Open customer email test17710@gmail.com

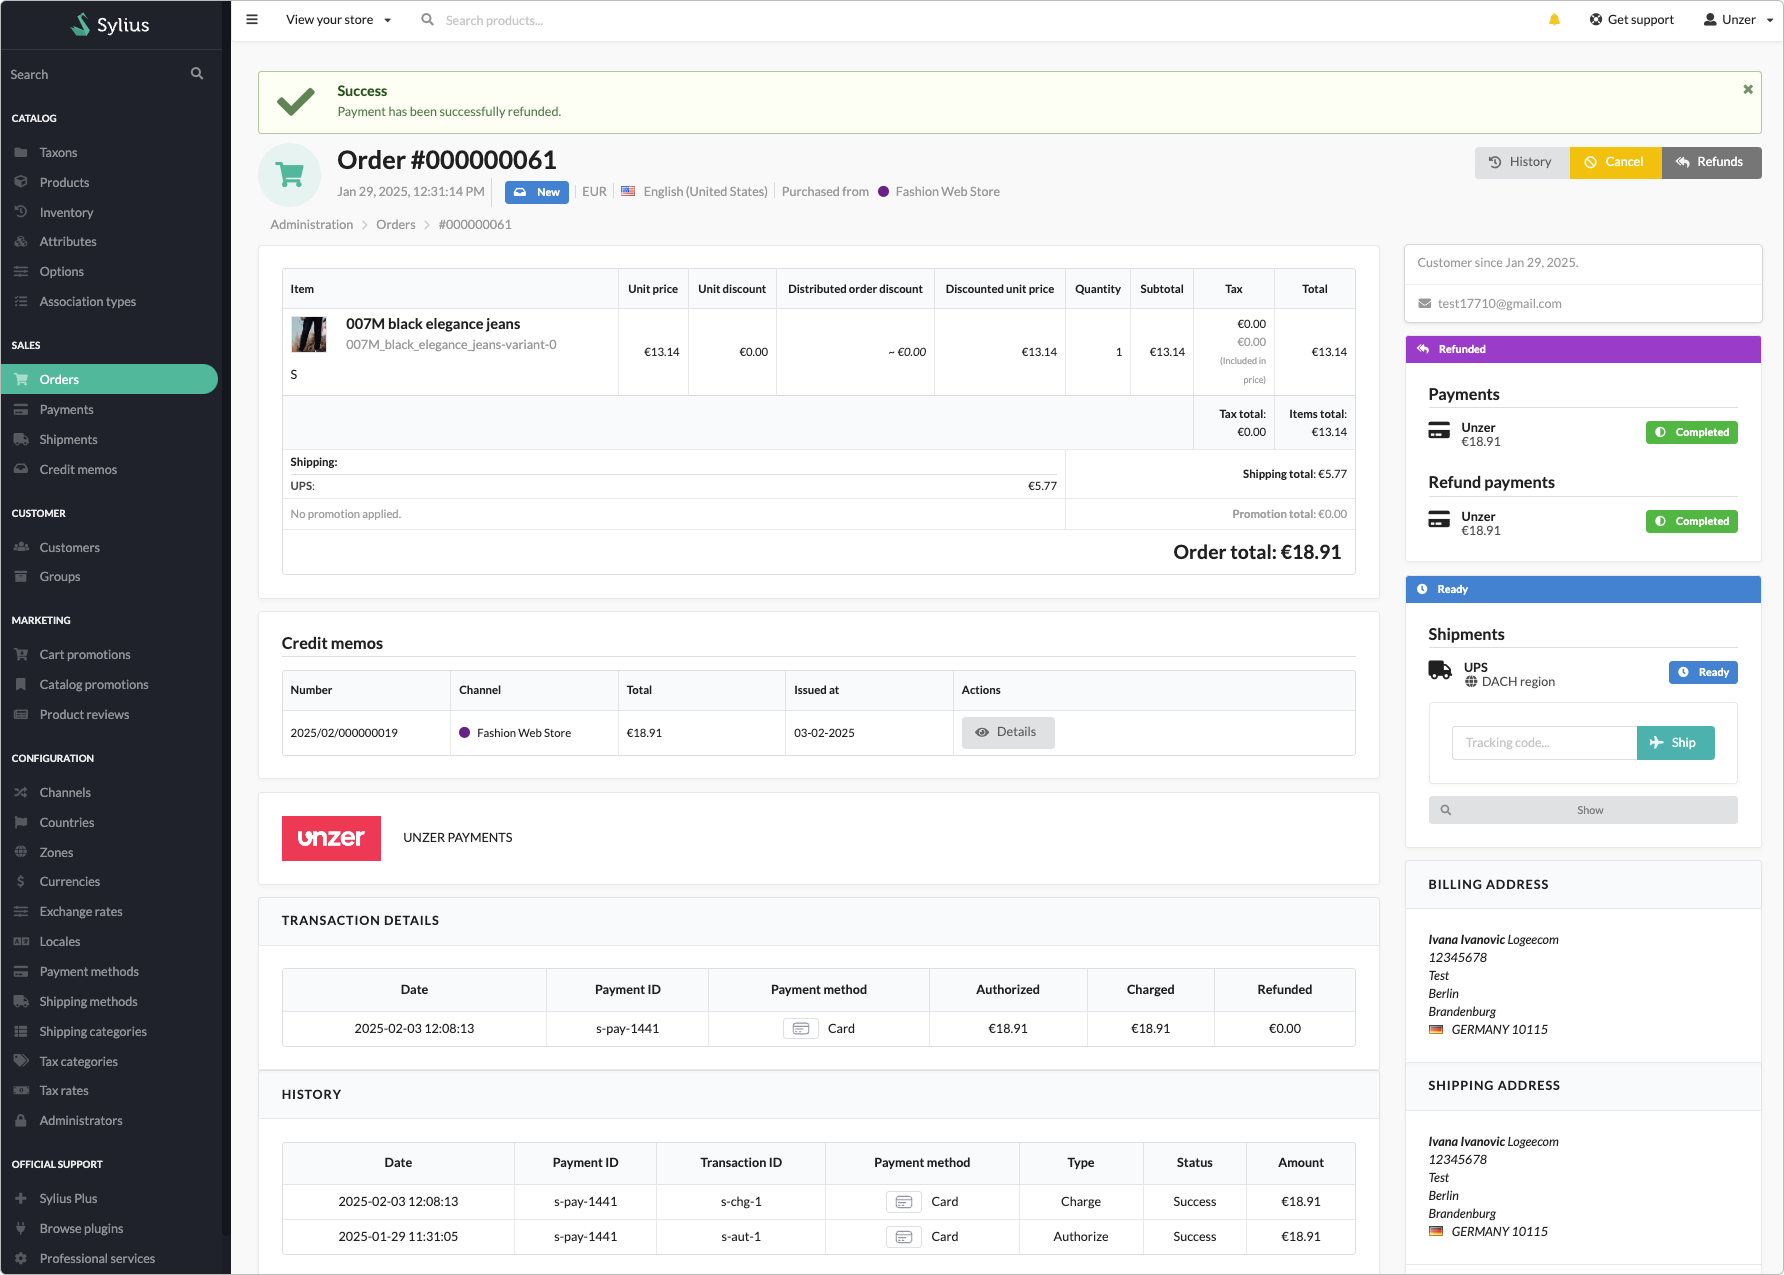1499,304
